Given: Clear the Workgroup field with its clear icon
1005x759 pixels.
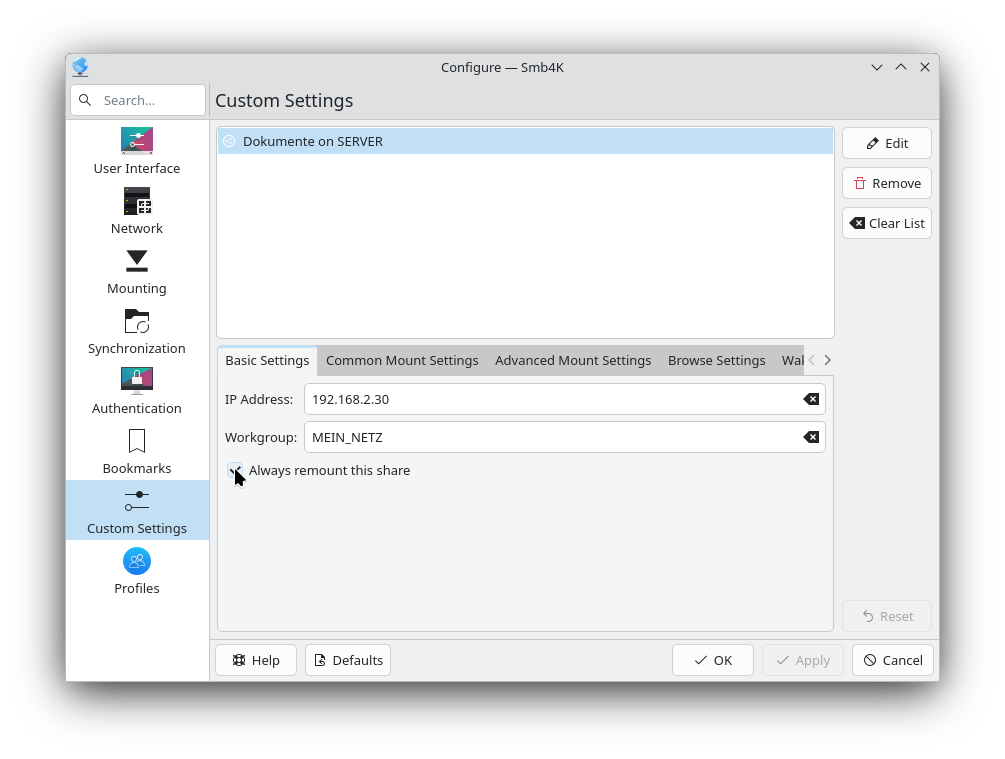Looking at the screenshot, I should (811, 437).
